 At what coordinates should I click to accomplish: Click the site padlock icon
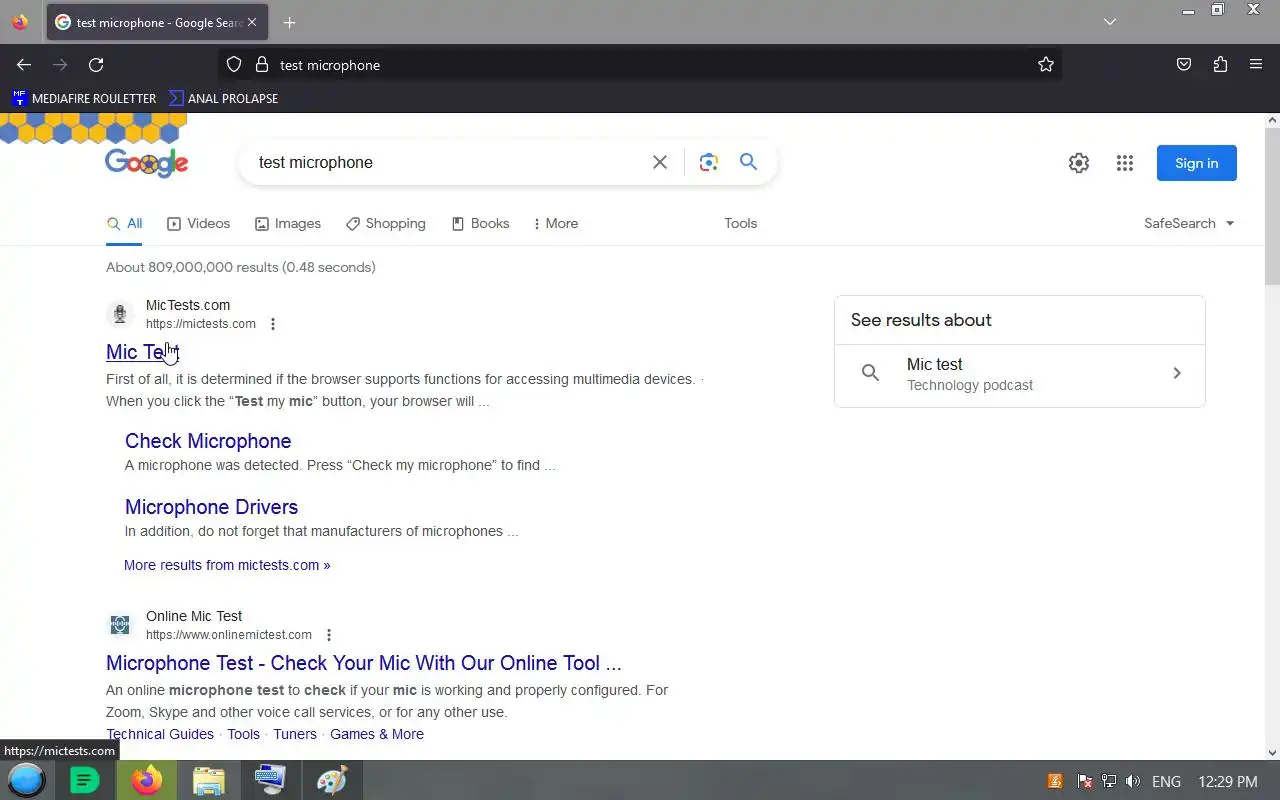pyautogui.click(x=262, y=65)
